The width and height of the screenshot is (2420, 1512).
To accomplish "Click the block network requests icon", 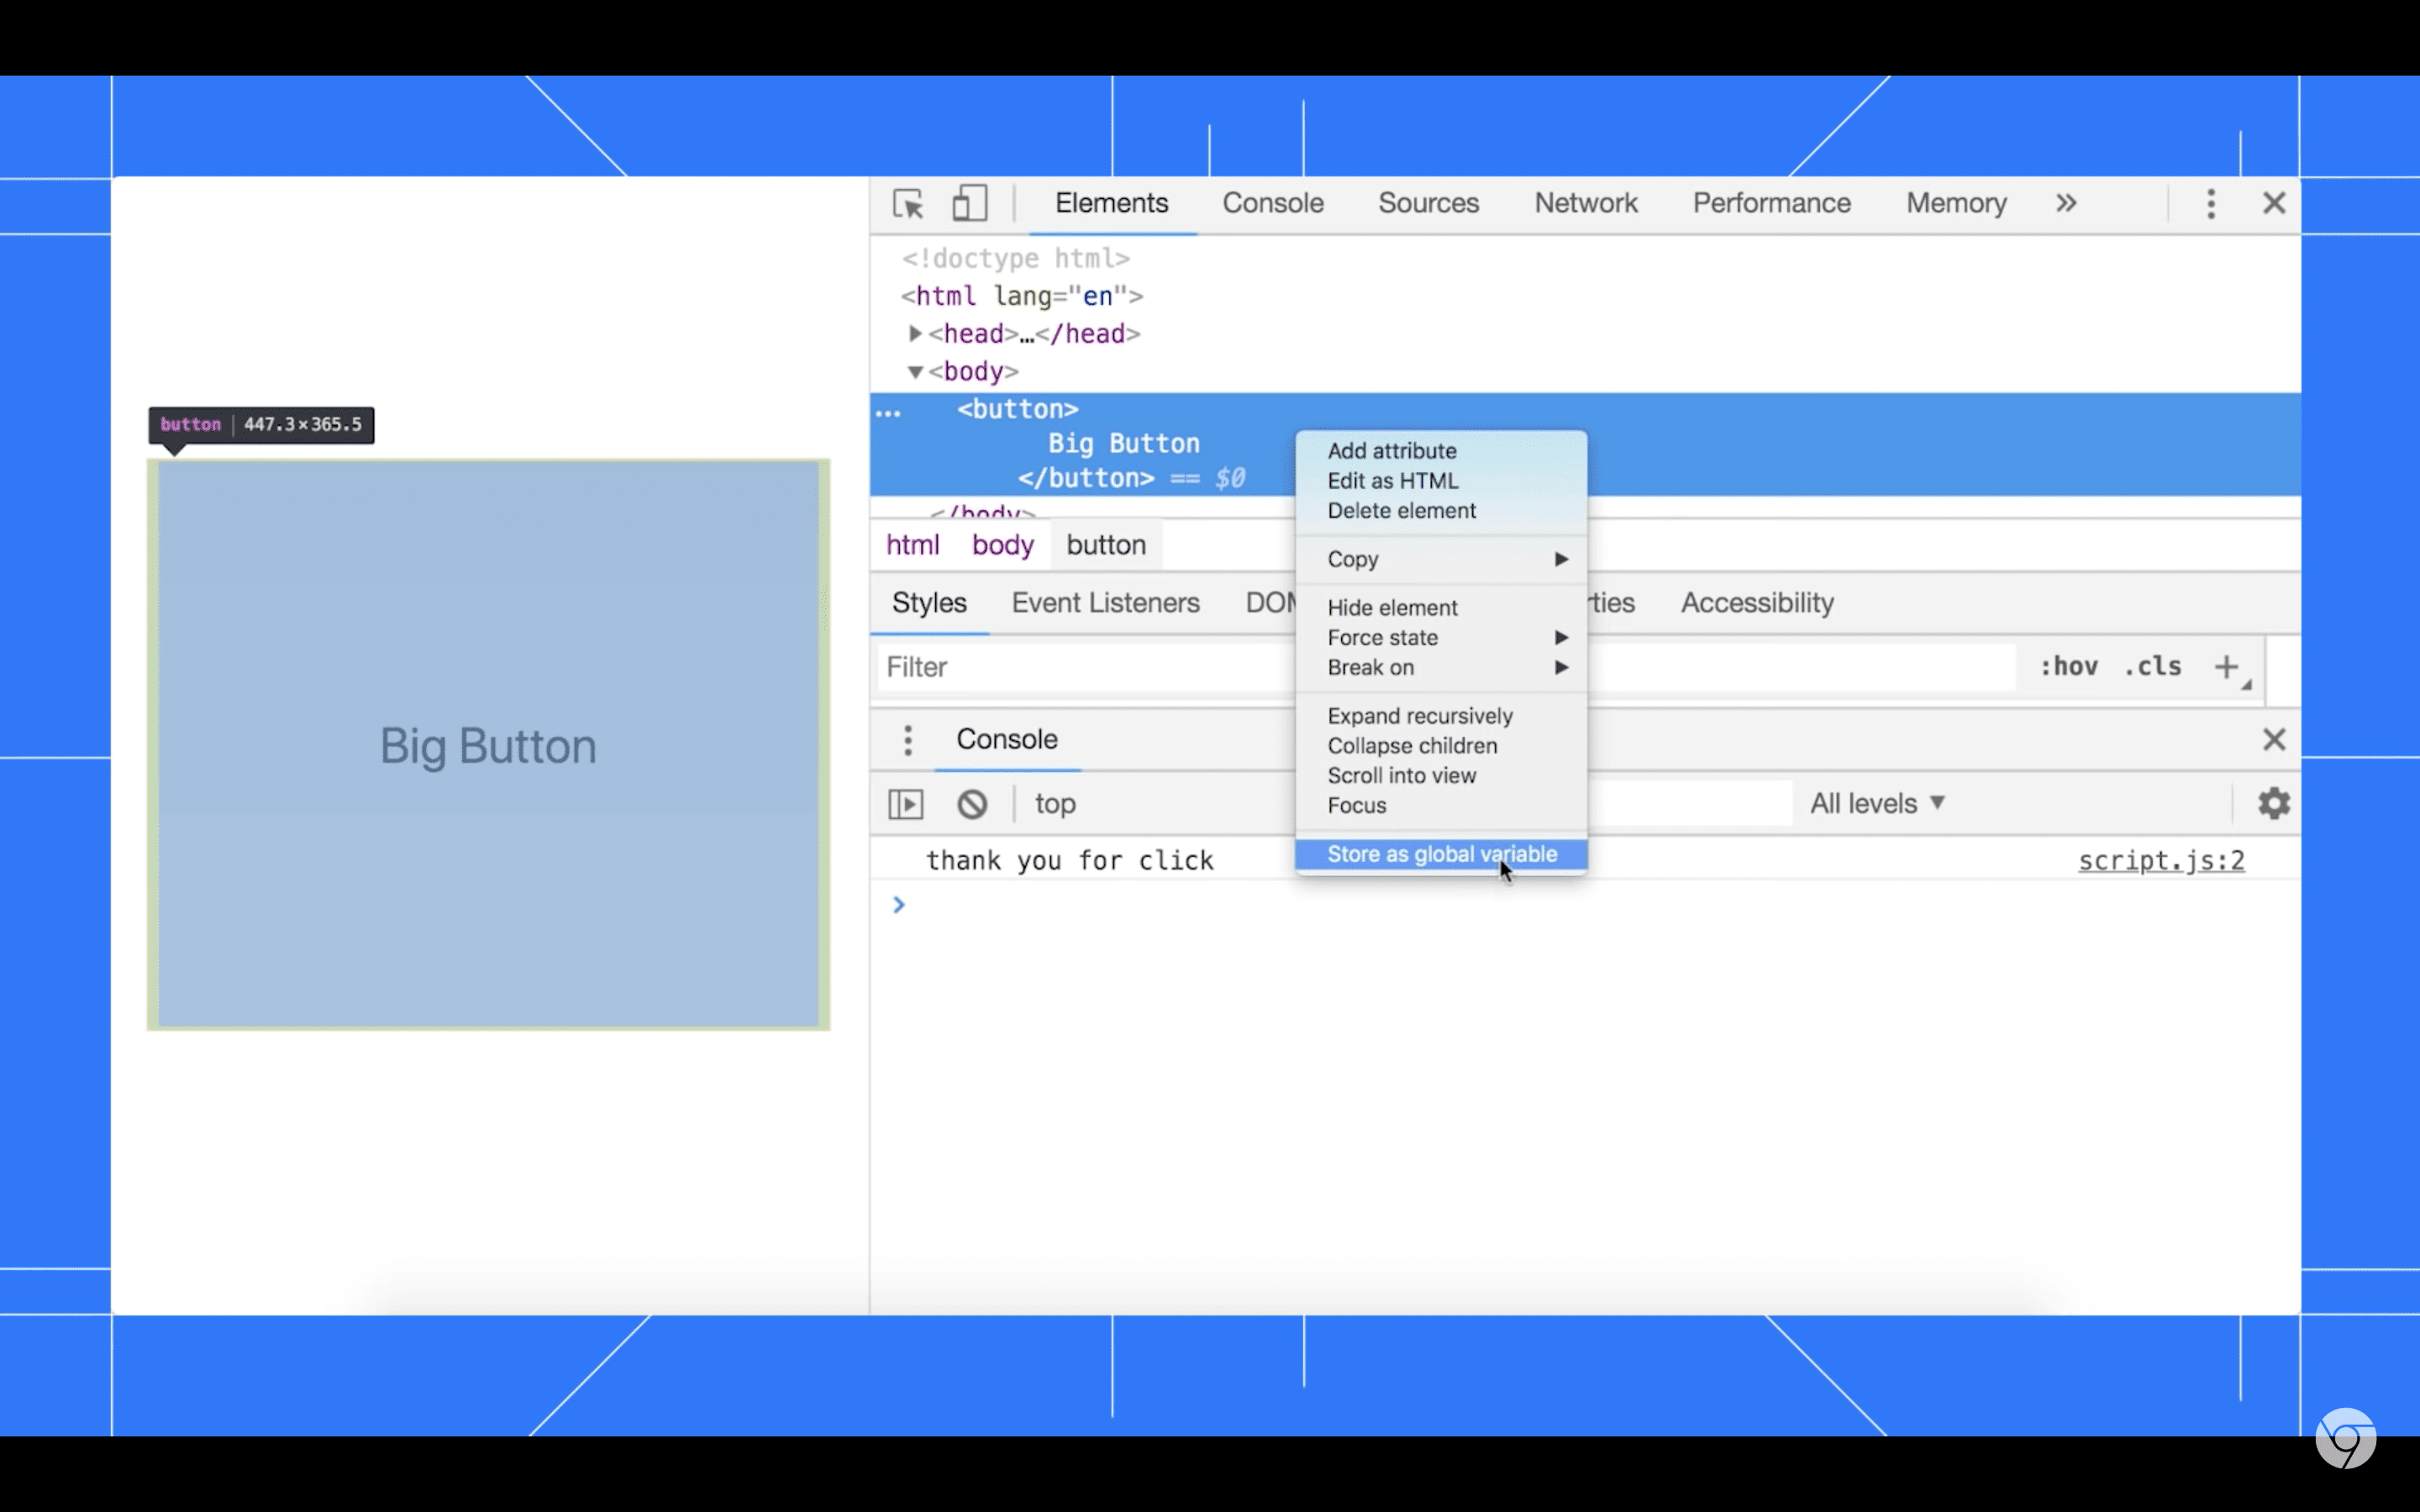I will pyautogui.click(x=972, y=803).
